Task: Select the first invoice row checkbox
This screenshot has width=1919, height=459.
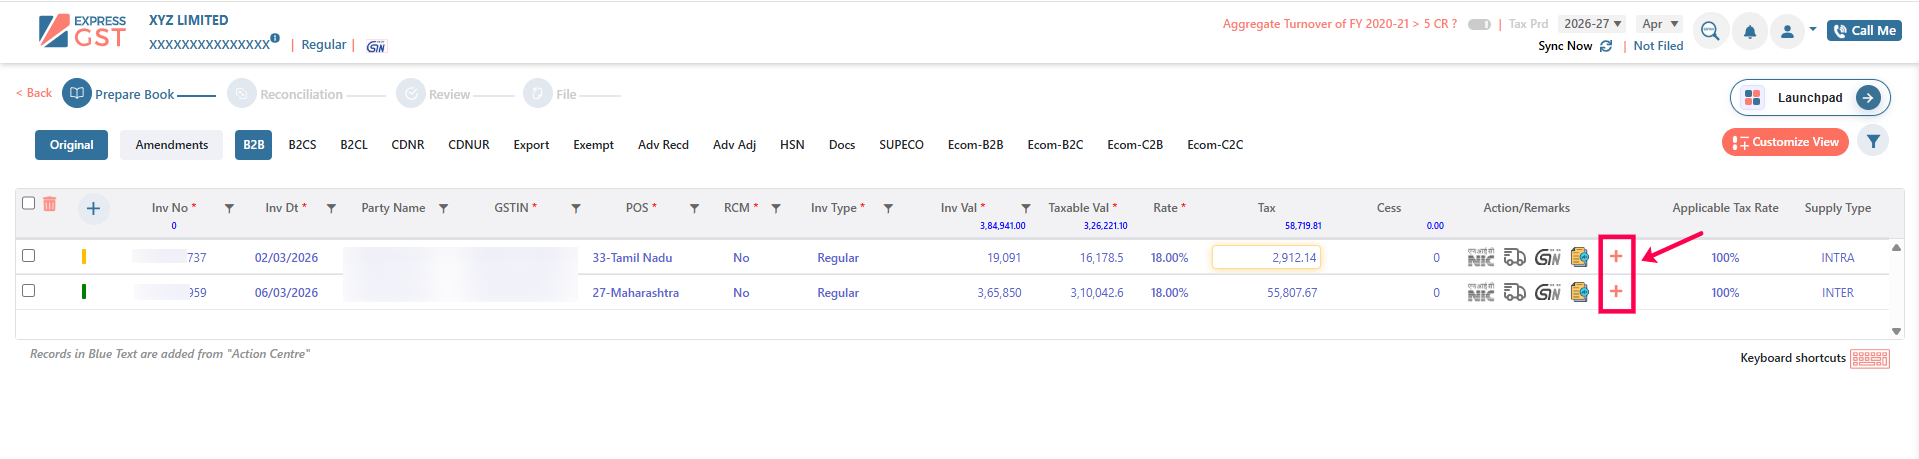Action: [x=29, y=256]
